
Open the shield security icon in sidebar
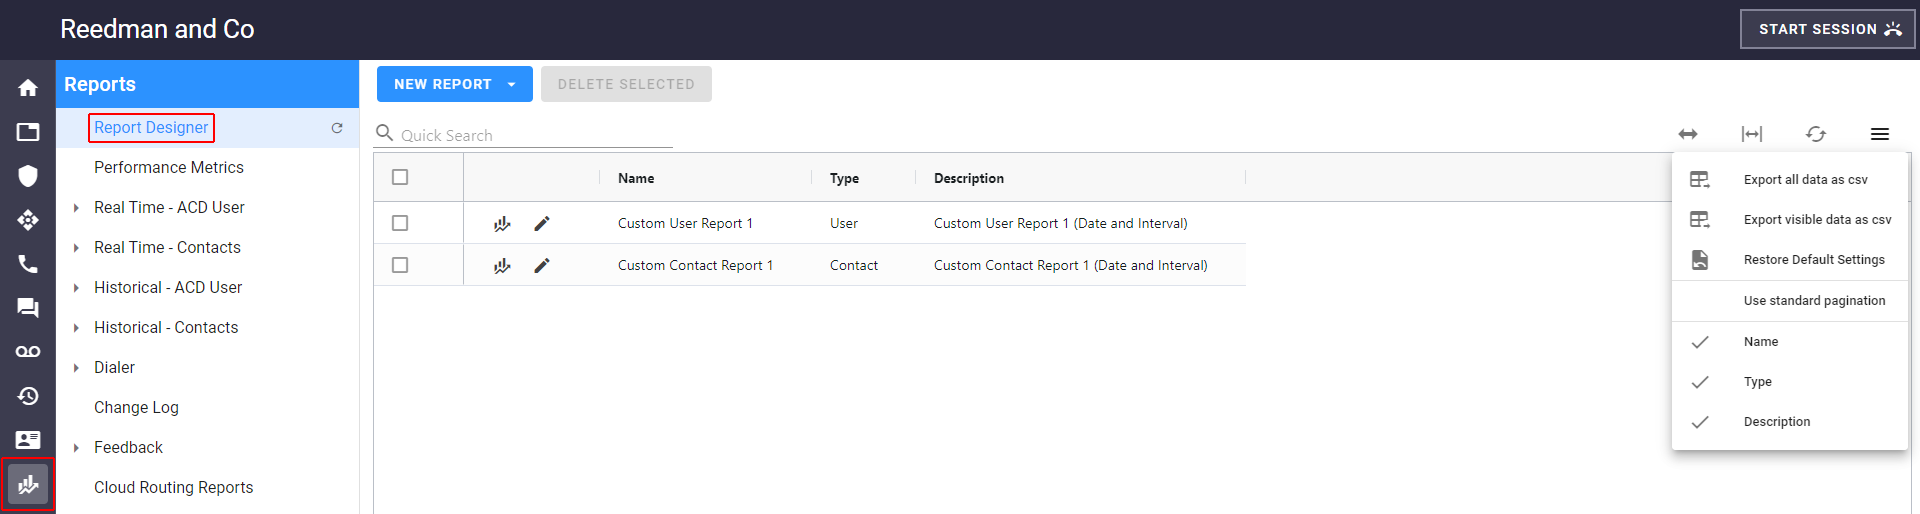pos(28,176)
